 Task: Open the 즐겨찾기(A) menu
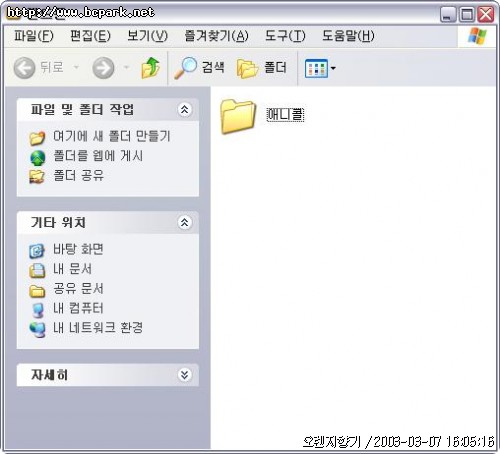216,35
